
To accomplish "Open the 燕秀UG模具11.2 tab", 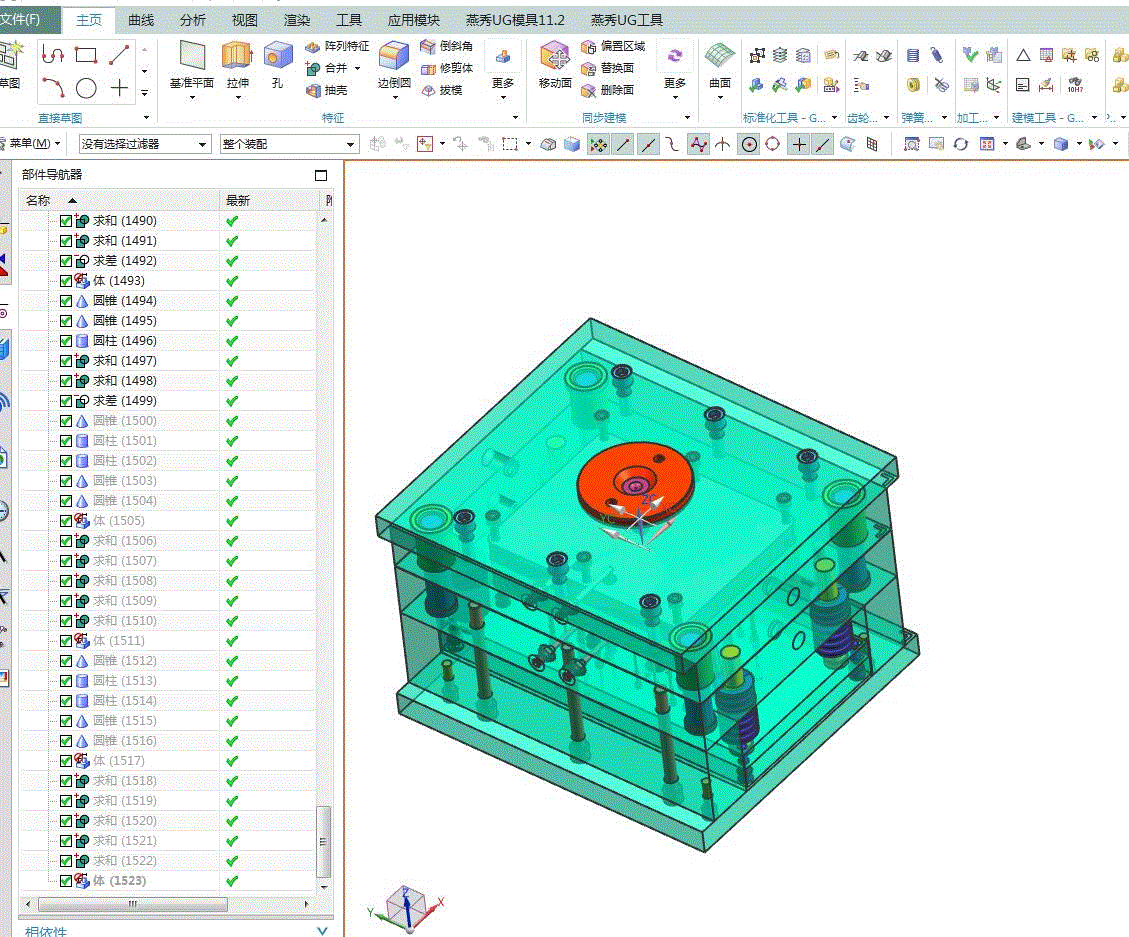I will coord(515,20).
